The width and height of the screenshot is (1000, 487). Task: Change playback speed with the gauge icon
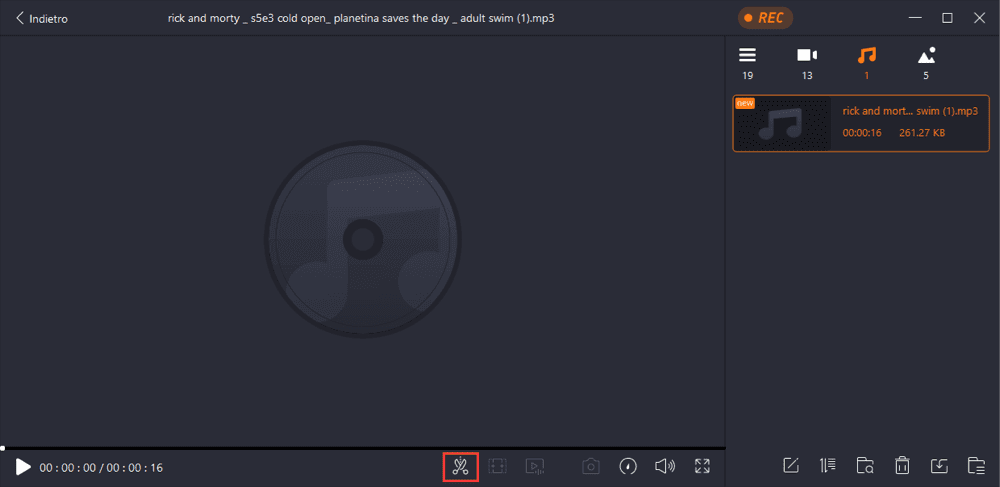coord(628,467)
